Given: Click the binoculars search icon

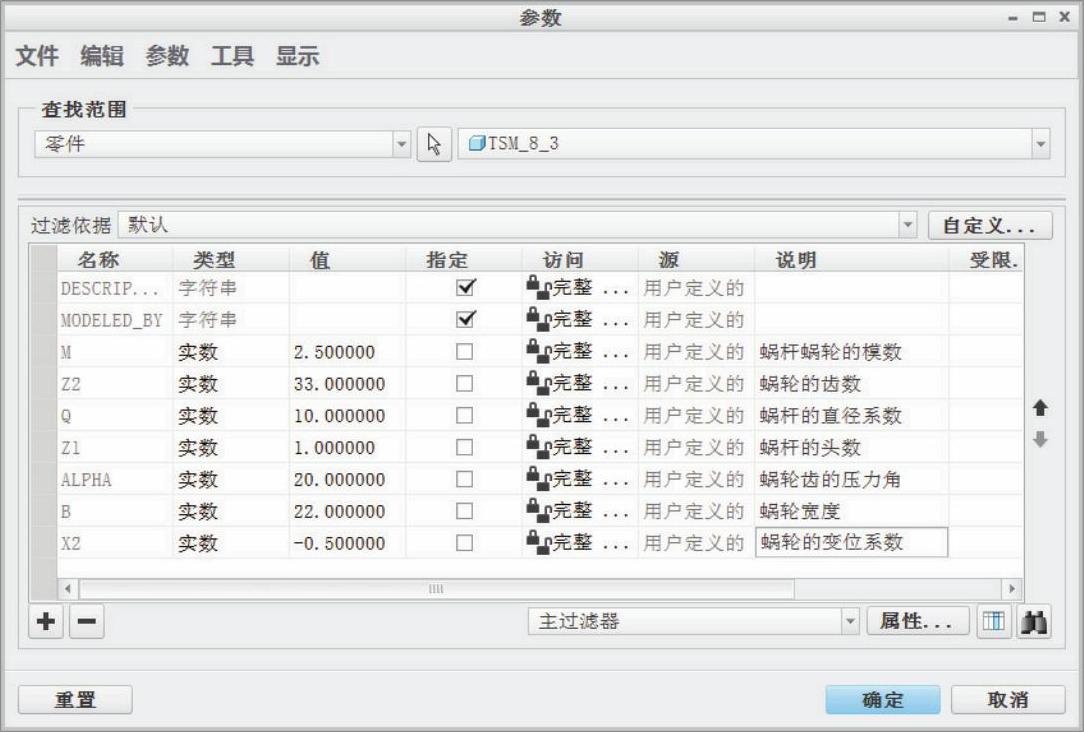Looking at the screenshot, I should coord(1031,622).
